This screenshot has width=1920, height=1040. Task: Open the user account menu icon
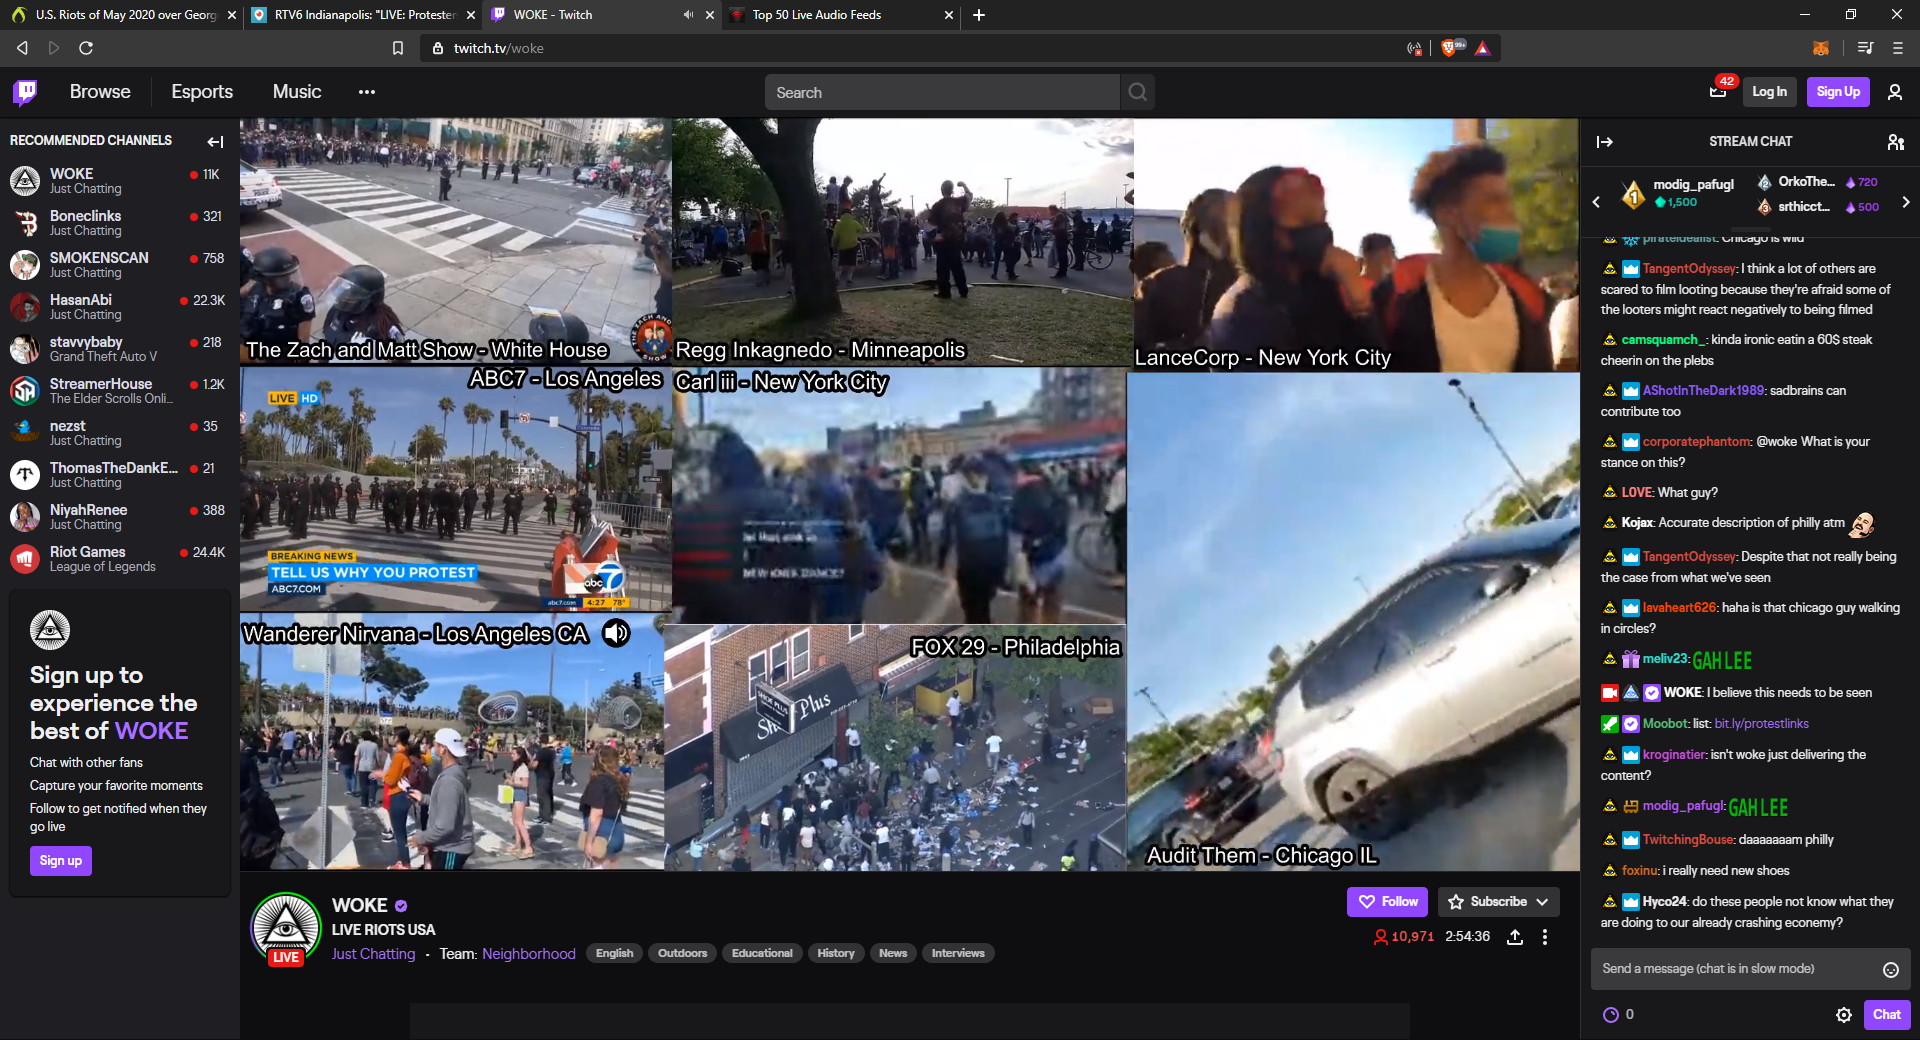[x=1894, y=92]
